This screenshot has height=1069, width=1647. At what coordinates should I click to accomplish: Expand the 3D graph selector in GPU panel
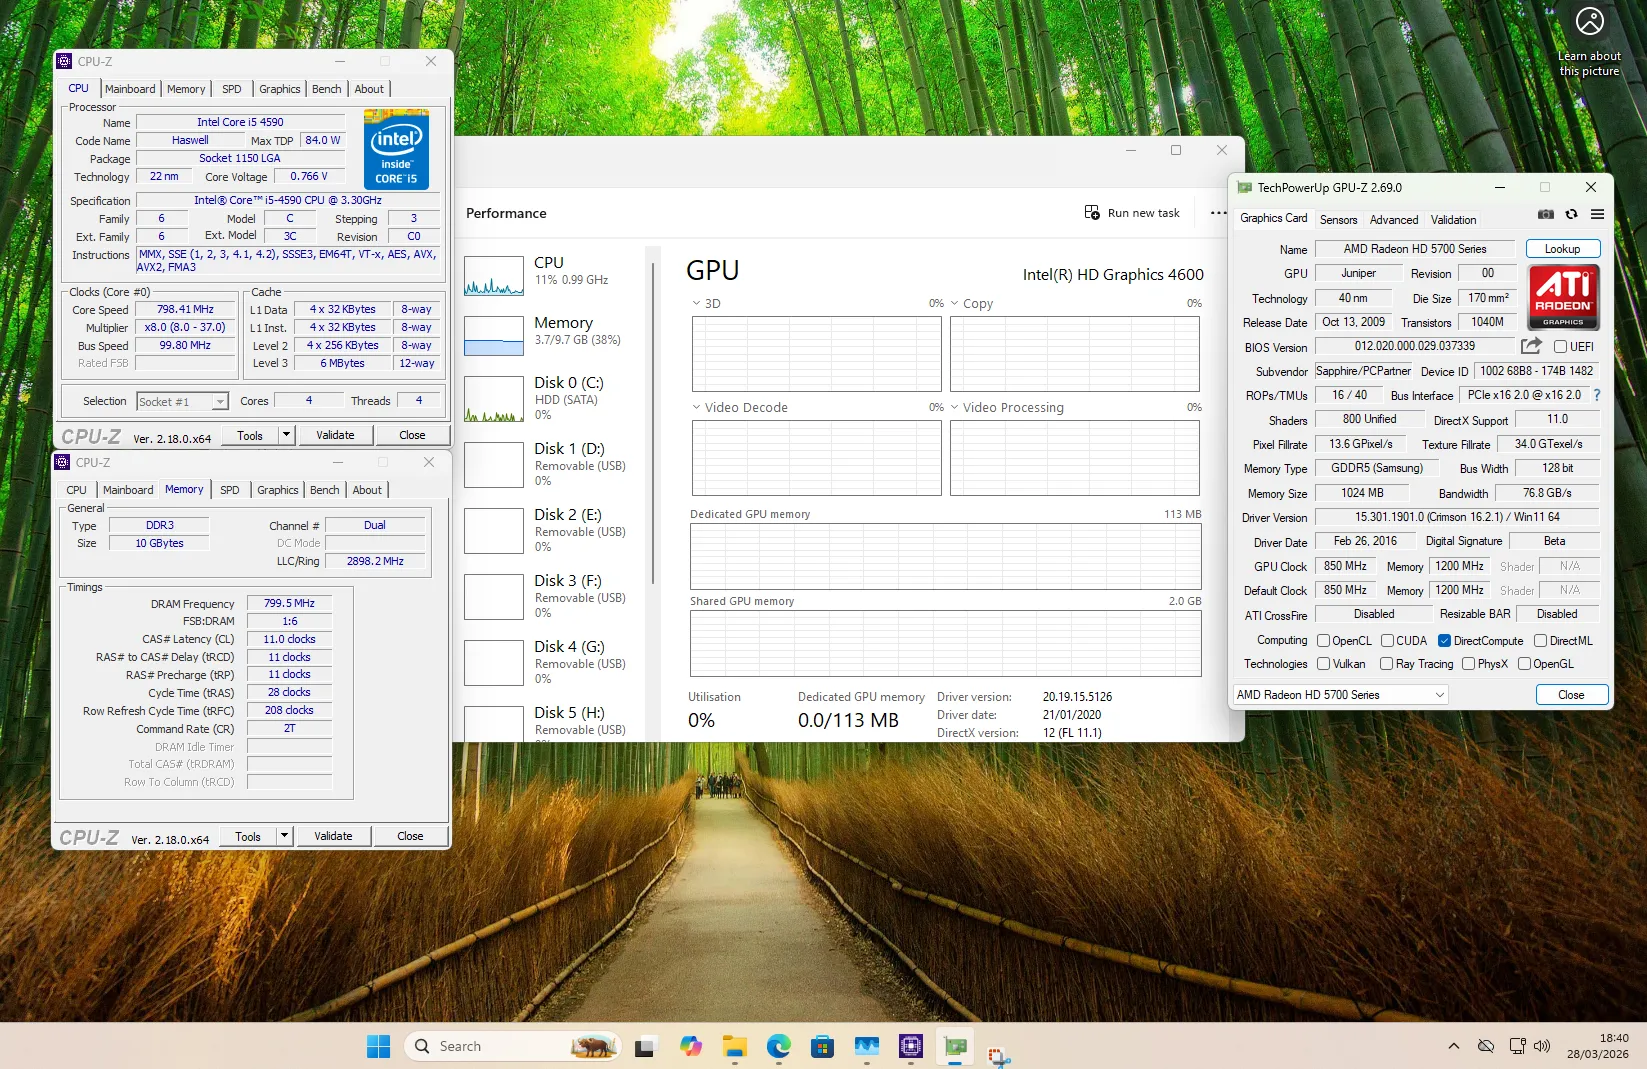pyautogui.click(x=697, y=303)
